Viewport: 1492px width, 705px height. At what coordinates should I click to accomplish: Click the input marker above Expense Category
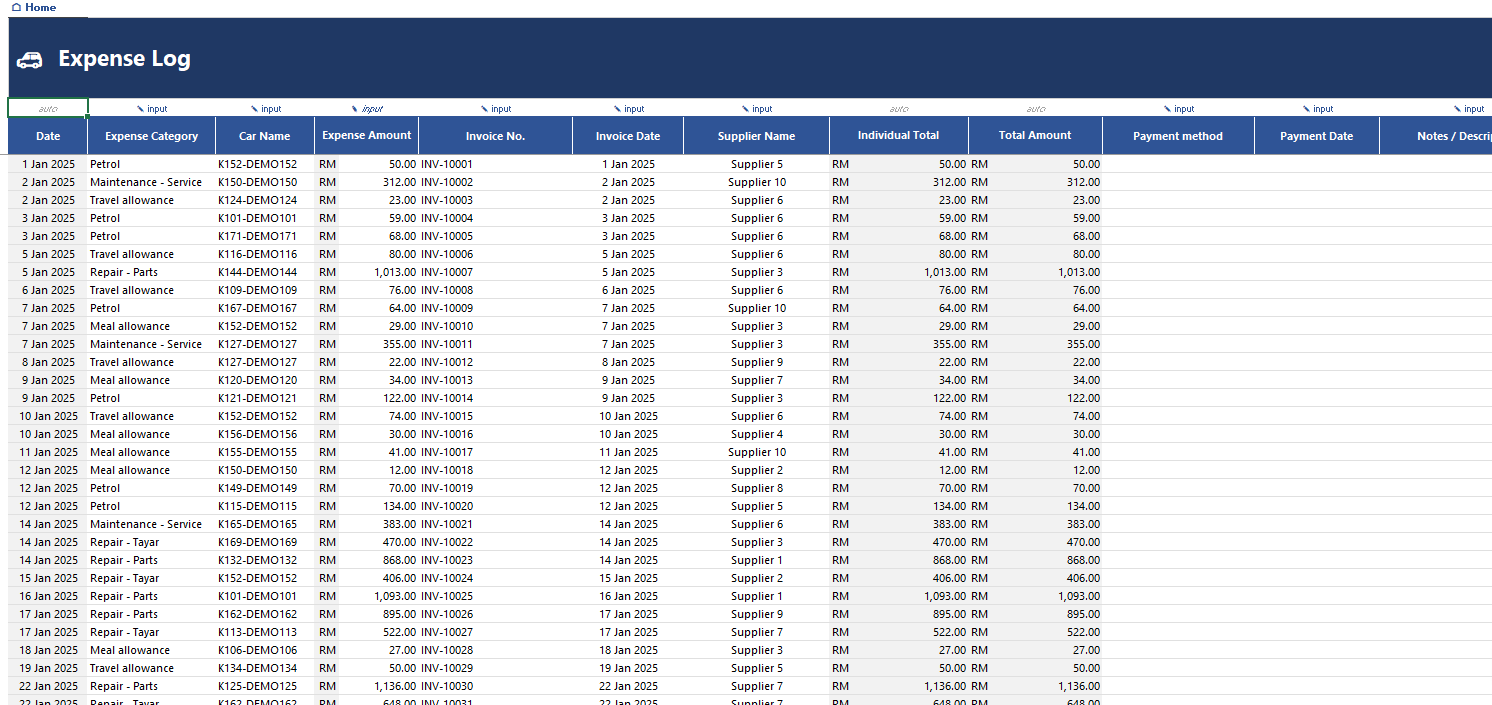(x=152, y=109)
